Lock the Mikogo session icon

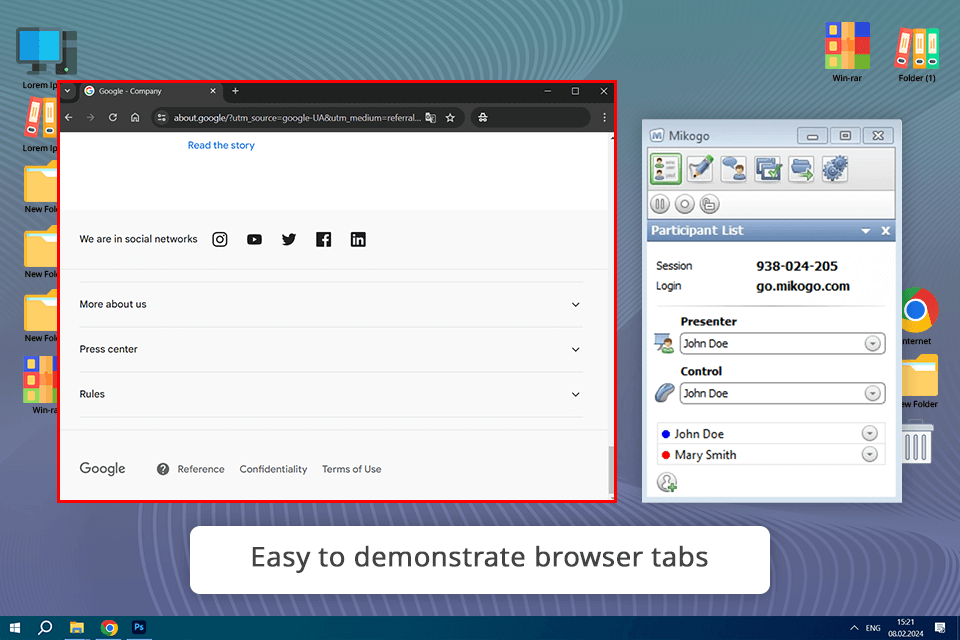pyautogui.click(x=709, y=204)
